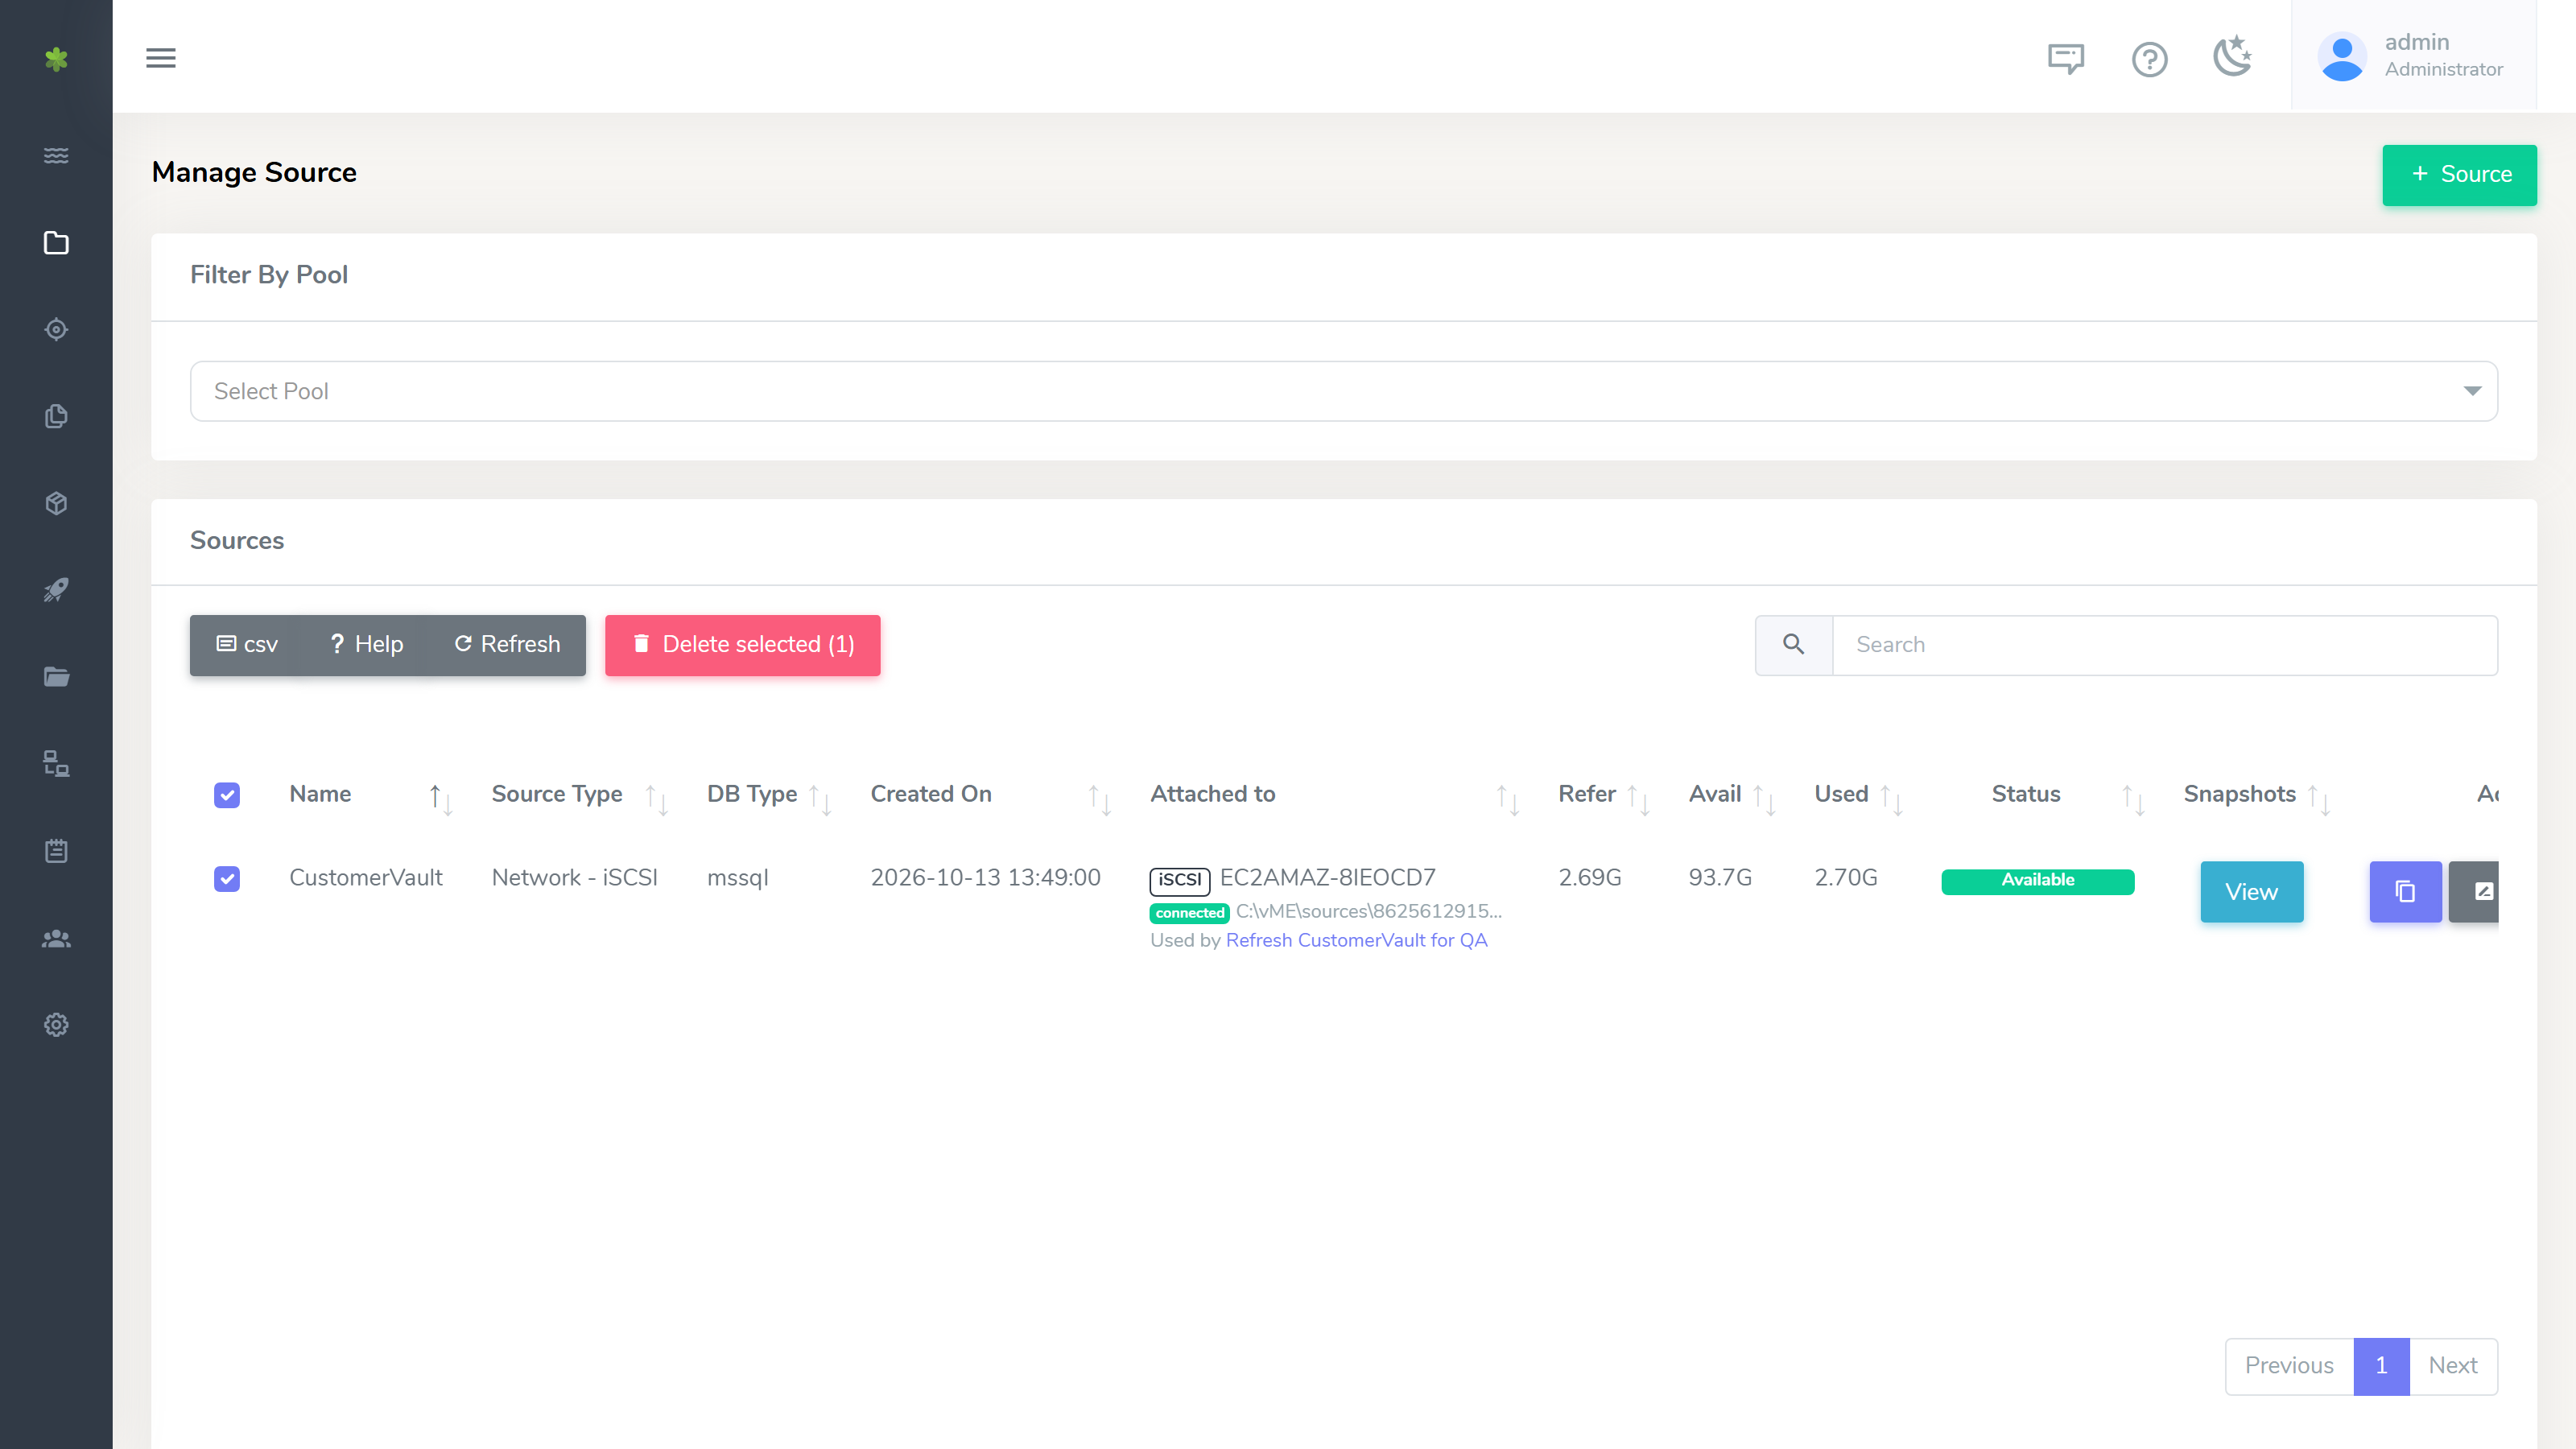Go to Next page
The height and width of the screenshot is (1449, 2576).
click(x=2453, y=1366)
